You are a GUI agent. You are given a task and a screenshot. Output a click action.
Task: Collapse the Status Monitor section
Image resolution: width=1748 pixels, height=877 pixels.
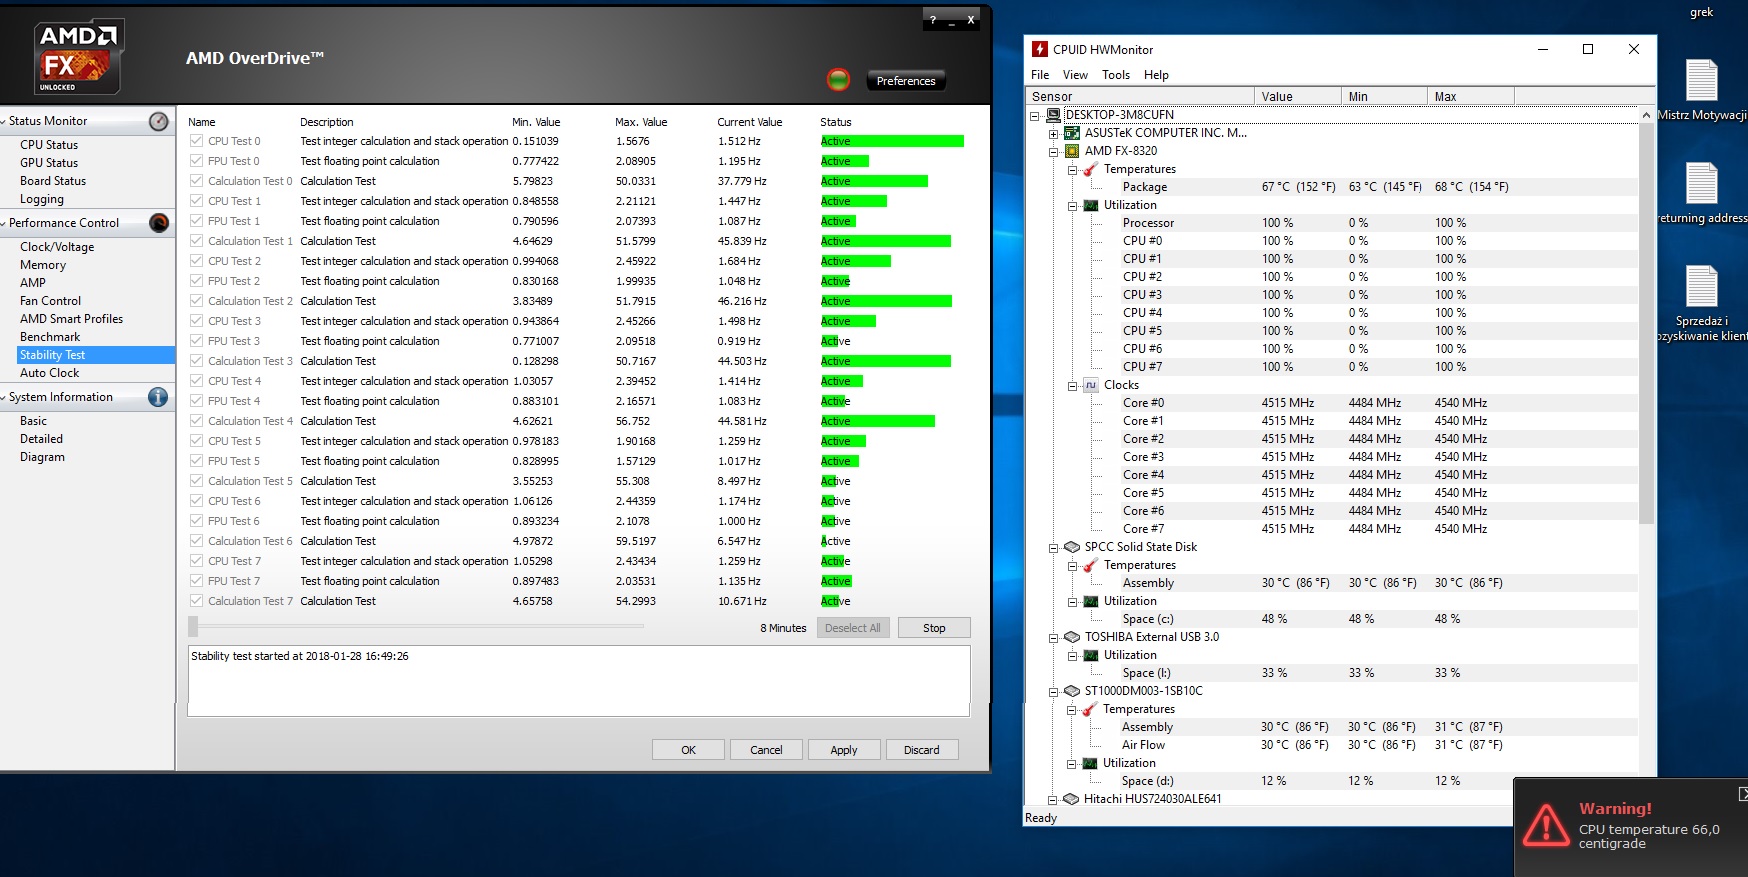[4, 122]
